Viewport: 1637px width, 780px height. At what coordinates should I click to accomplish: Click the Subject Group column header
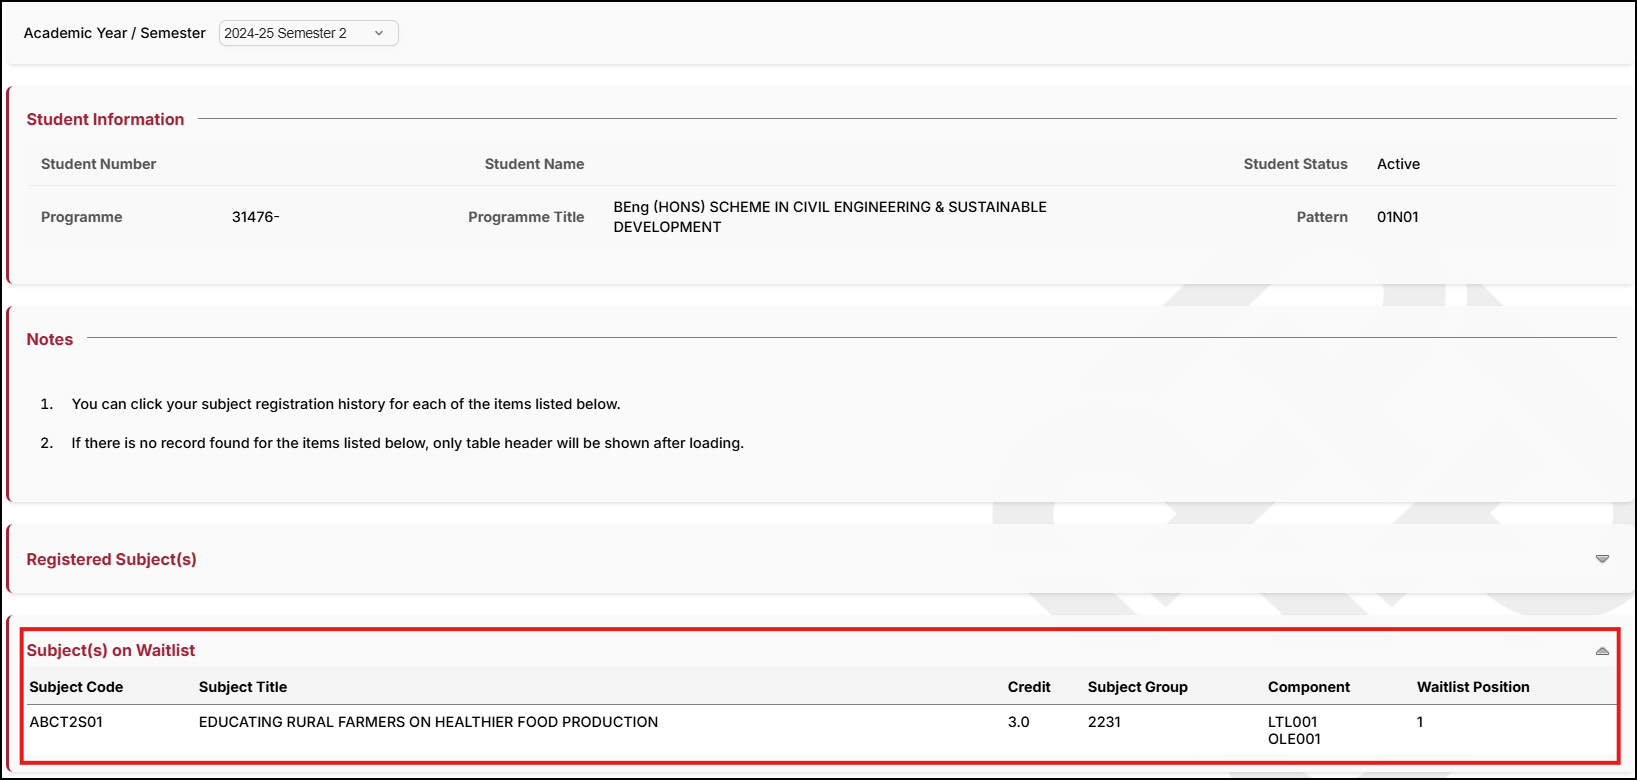click(1137, 687)
